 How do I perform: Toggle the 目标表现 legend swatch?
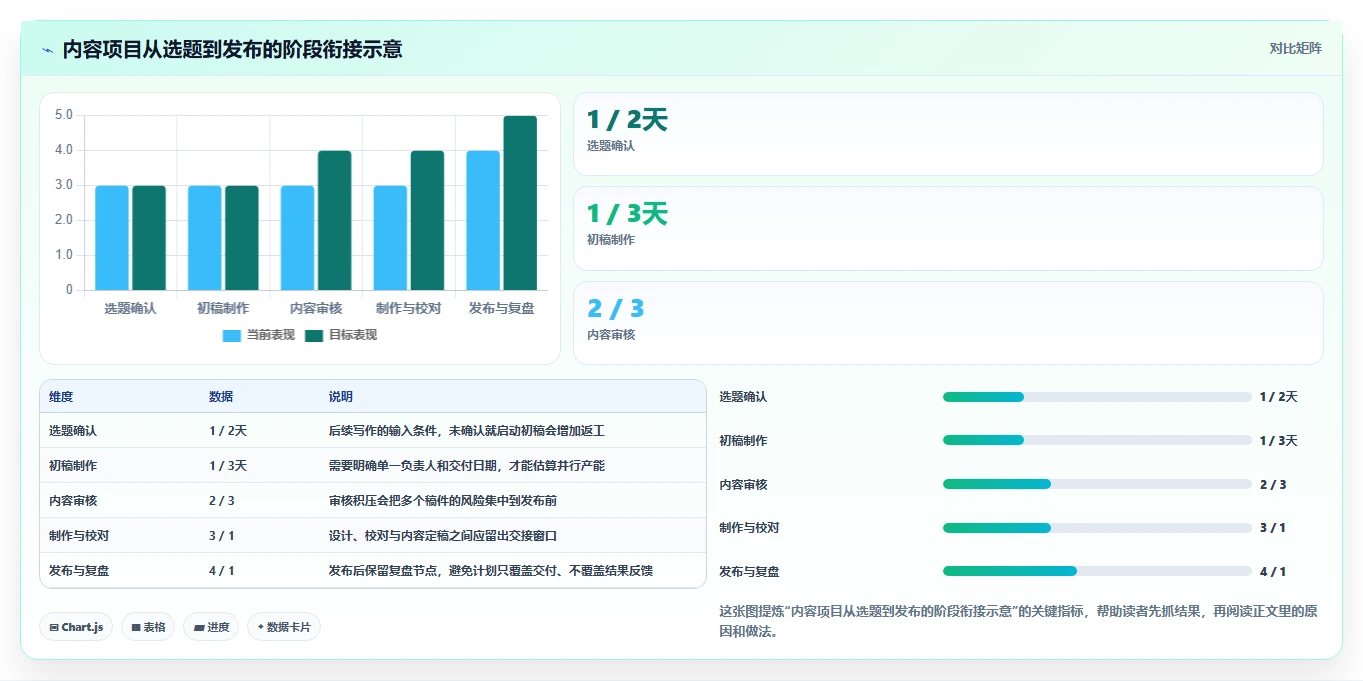[x=314, y=336]
